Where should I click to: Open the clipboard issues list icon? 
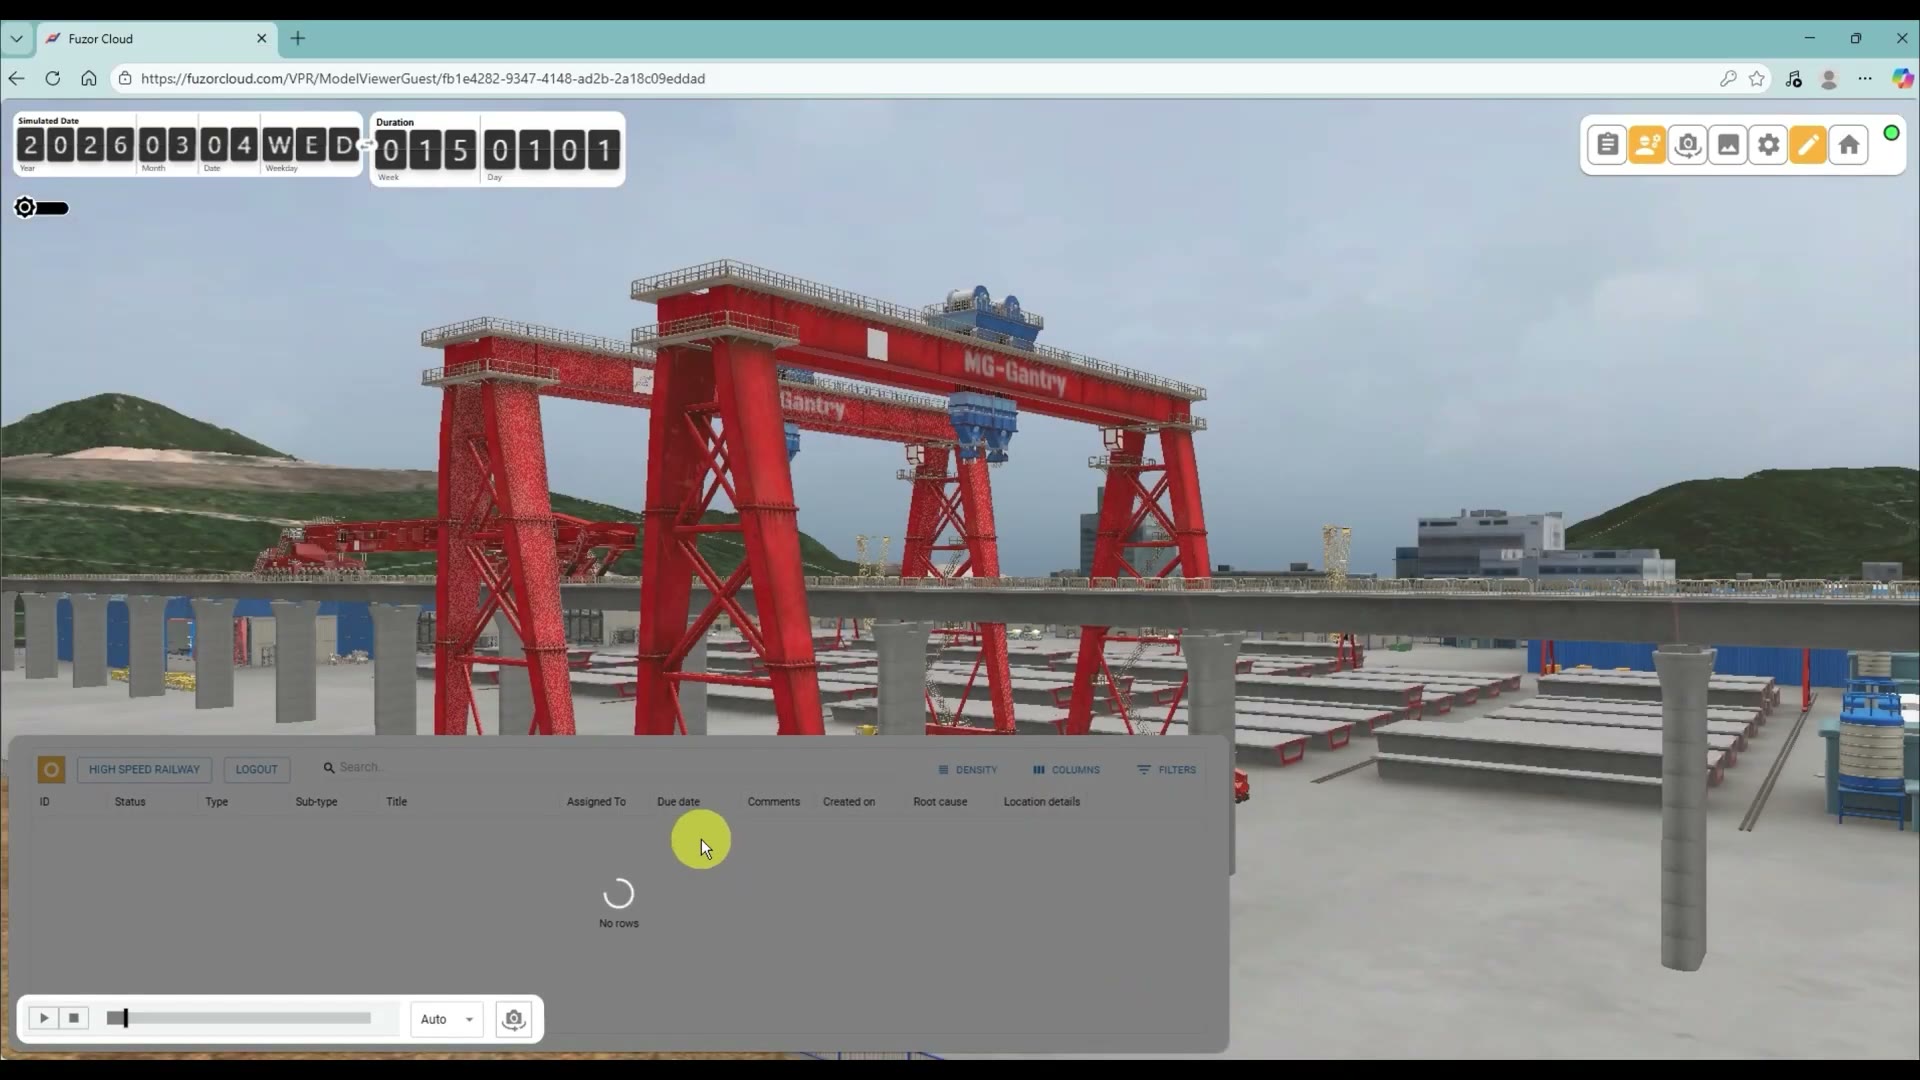pos(1607,145)
